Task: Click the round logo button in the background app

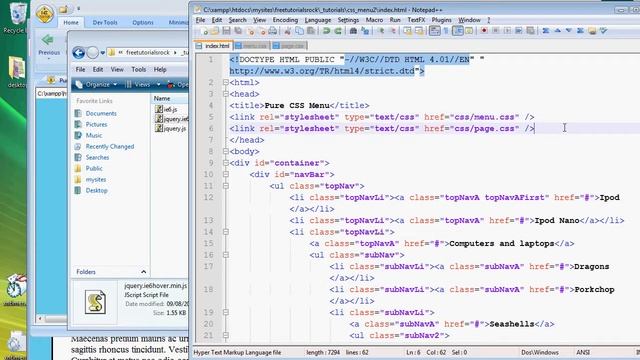Action: [x=45, y=14]
